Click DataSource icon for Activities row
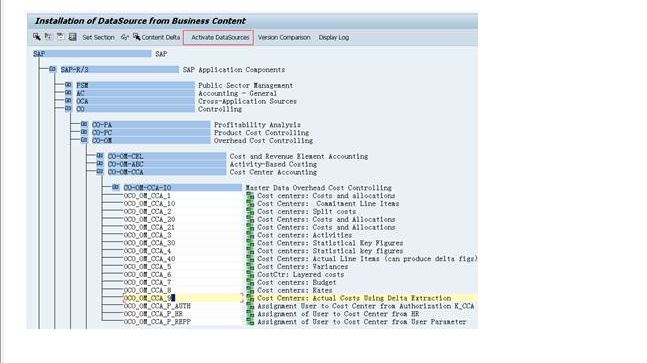This screenshot has height=363, width=647. pos(250,235)
